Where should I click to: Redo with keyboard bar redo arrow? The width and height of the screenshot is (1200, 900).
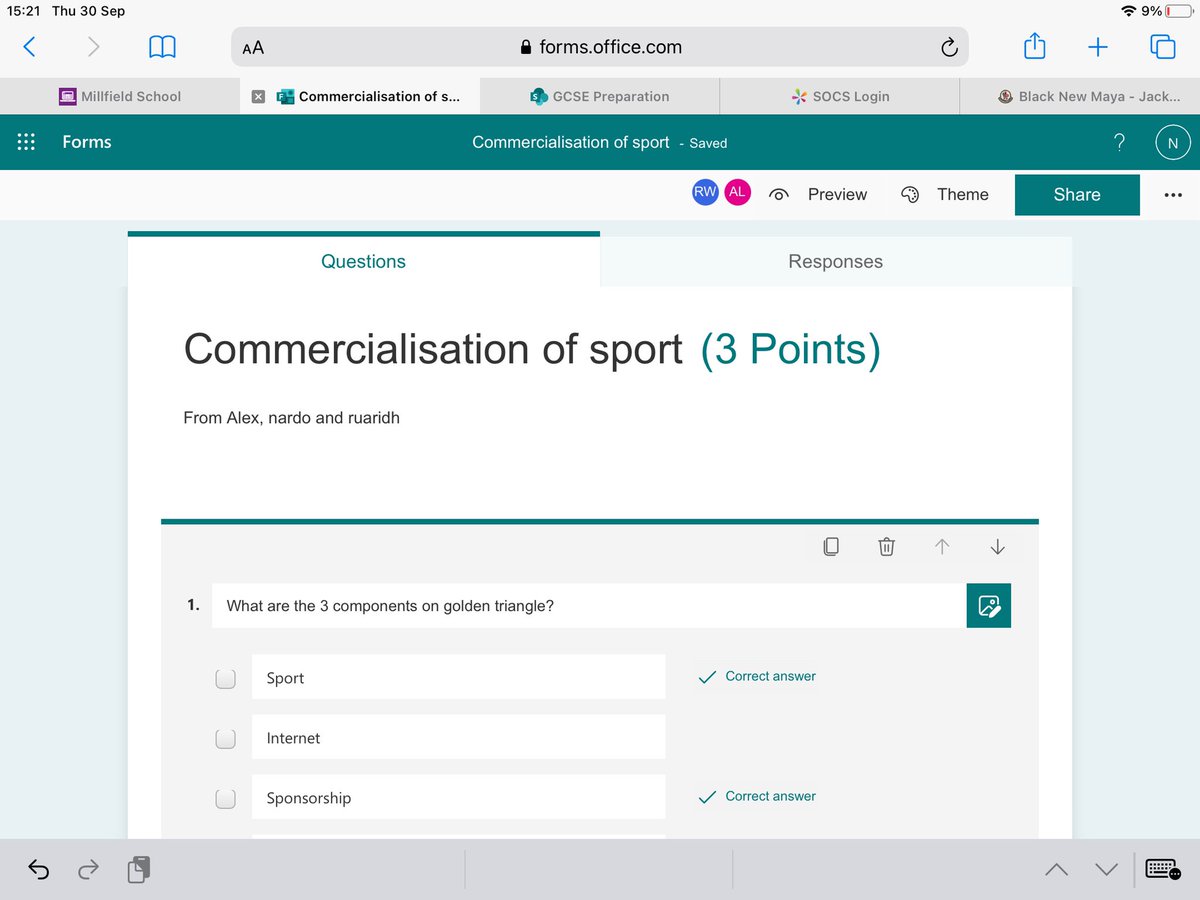(x=88, y=870)
